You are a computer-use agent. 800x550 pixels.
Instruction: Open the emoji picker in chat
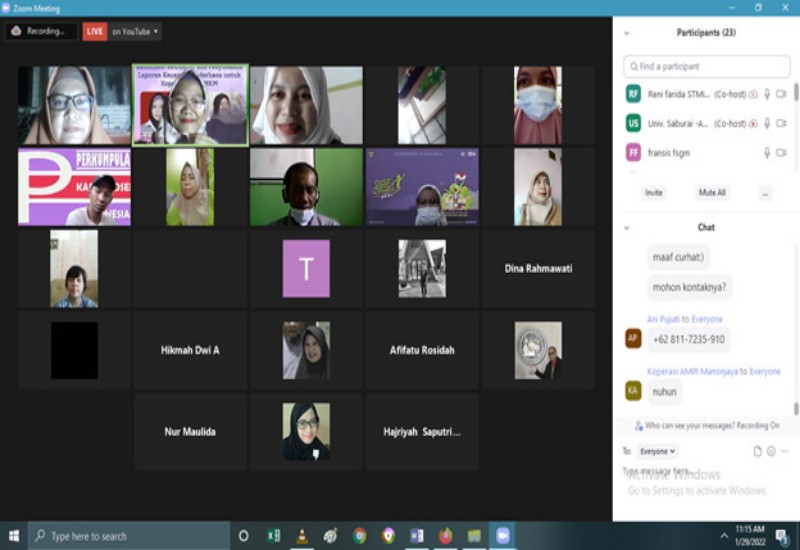(x=771, y=451)
